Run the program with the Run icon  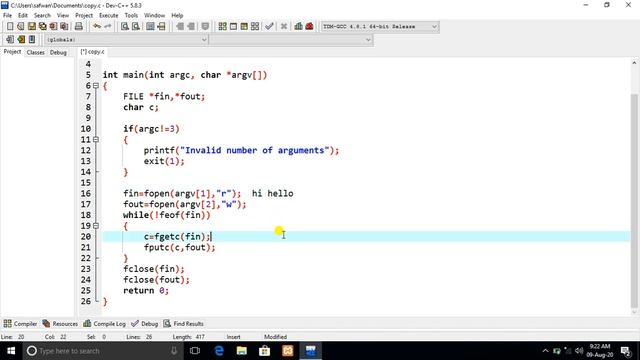233,27
